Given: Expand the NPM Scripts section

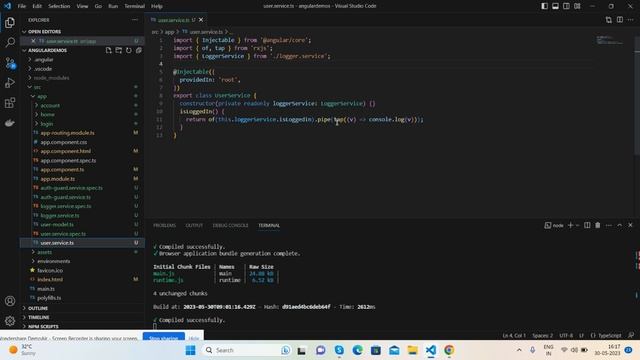Looking at the screenshot, I should [x=82, y=327].
